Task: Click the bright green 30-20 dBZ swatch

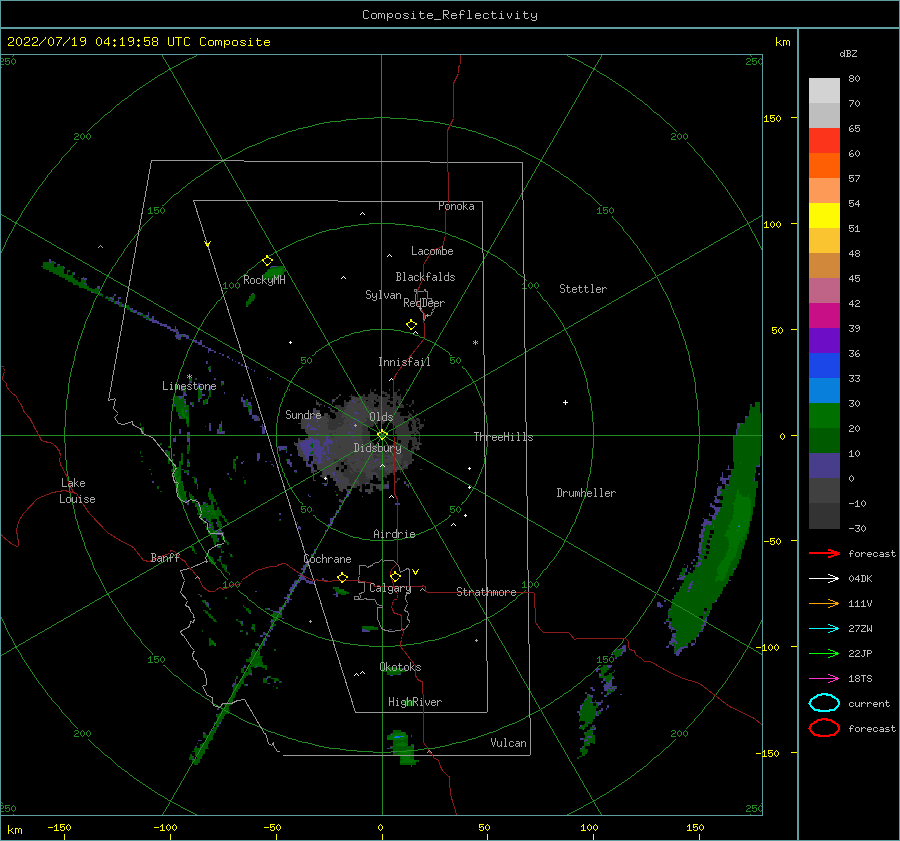Action: tap(824, 416)
